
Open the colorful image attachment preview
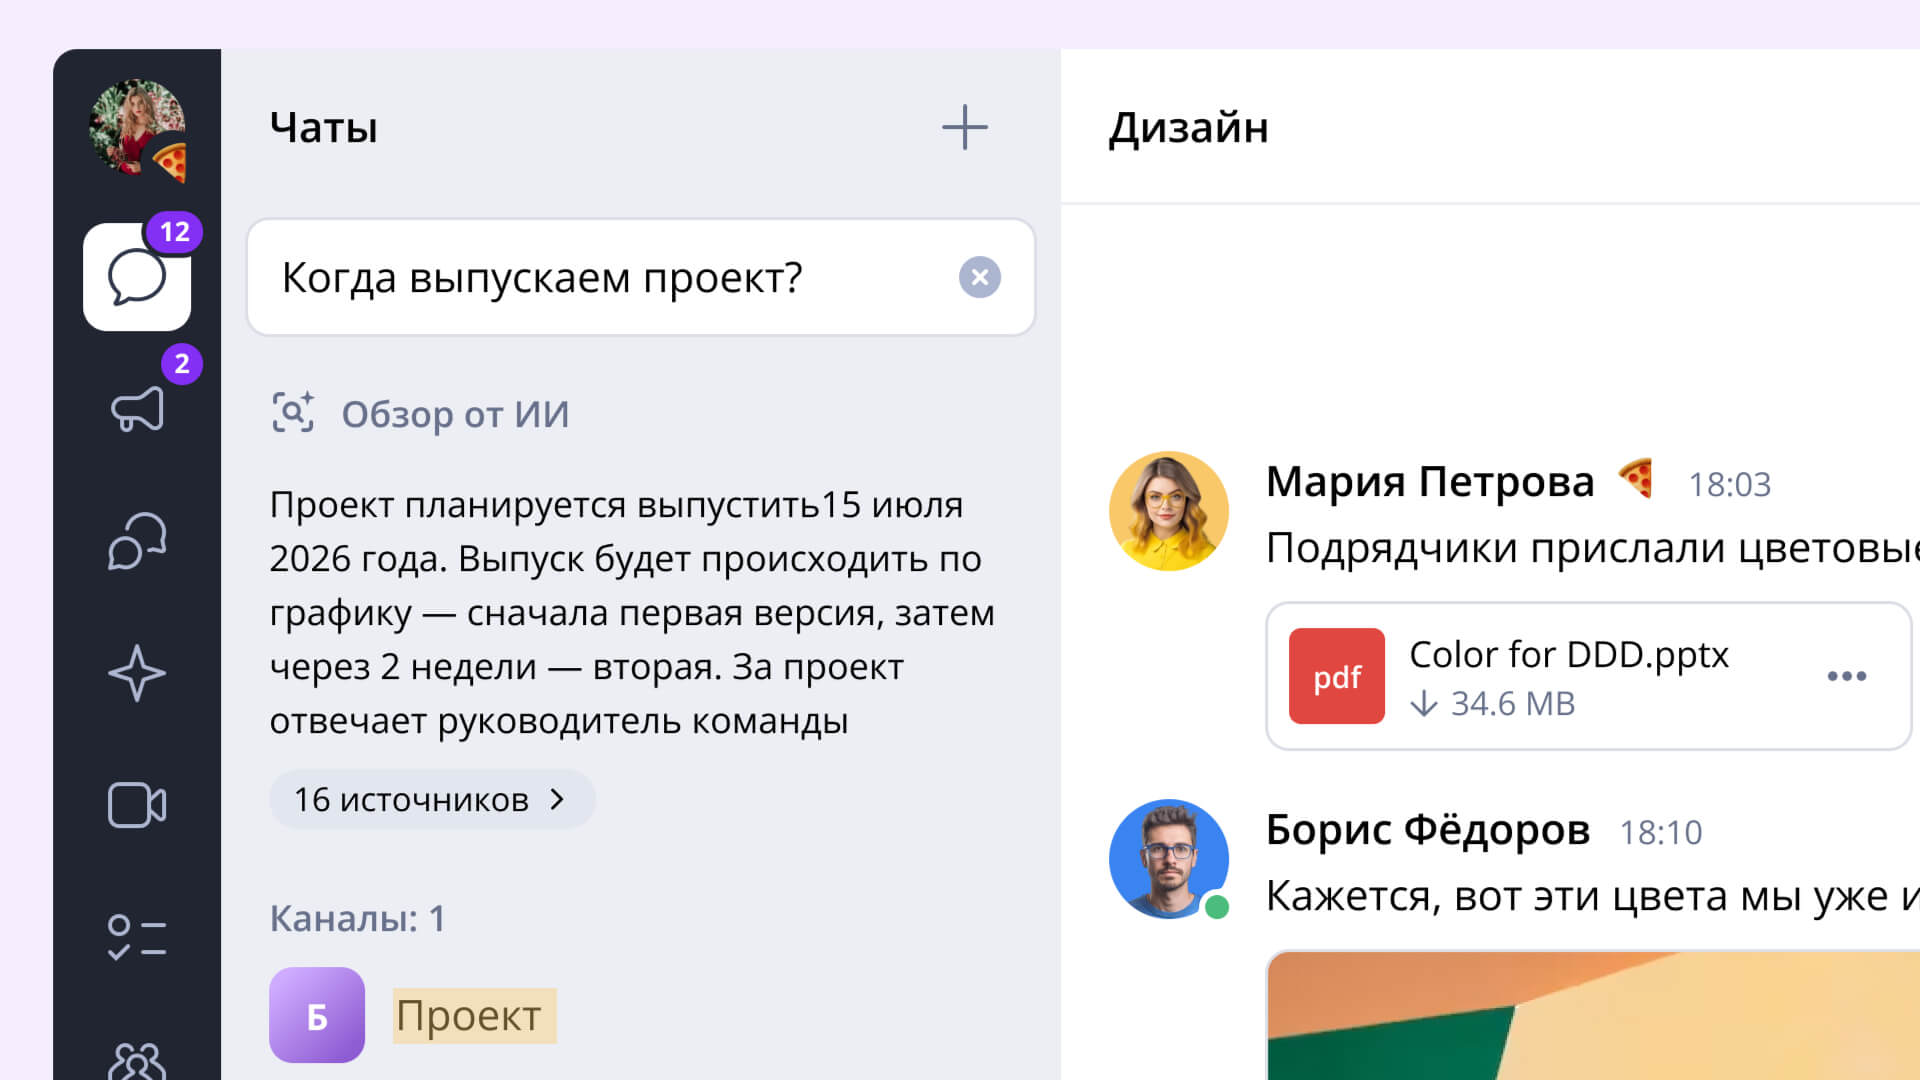pyautogui.click(x=1590, y=1015)
